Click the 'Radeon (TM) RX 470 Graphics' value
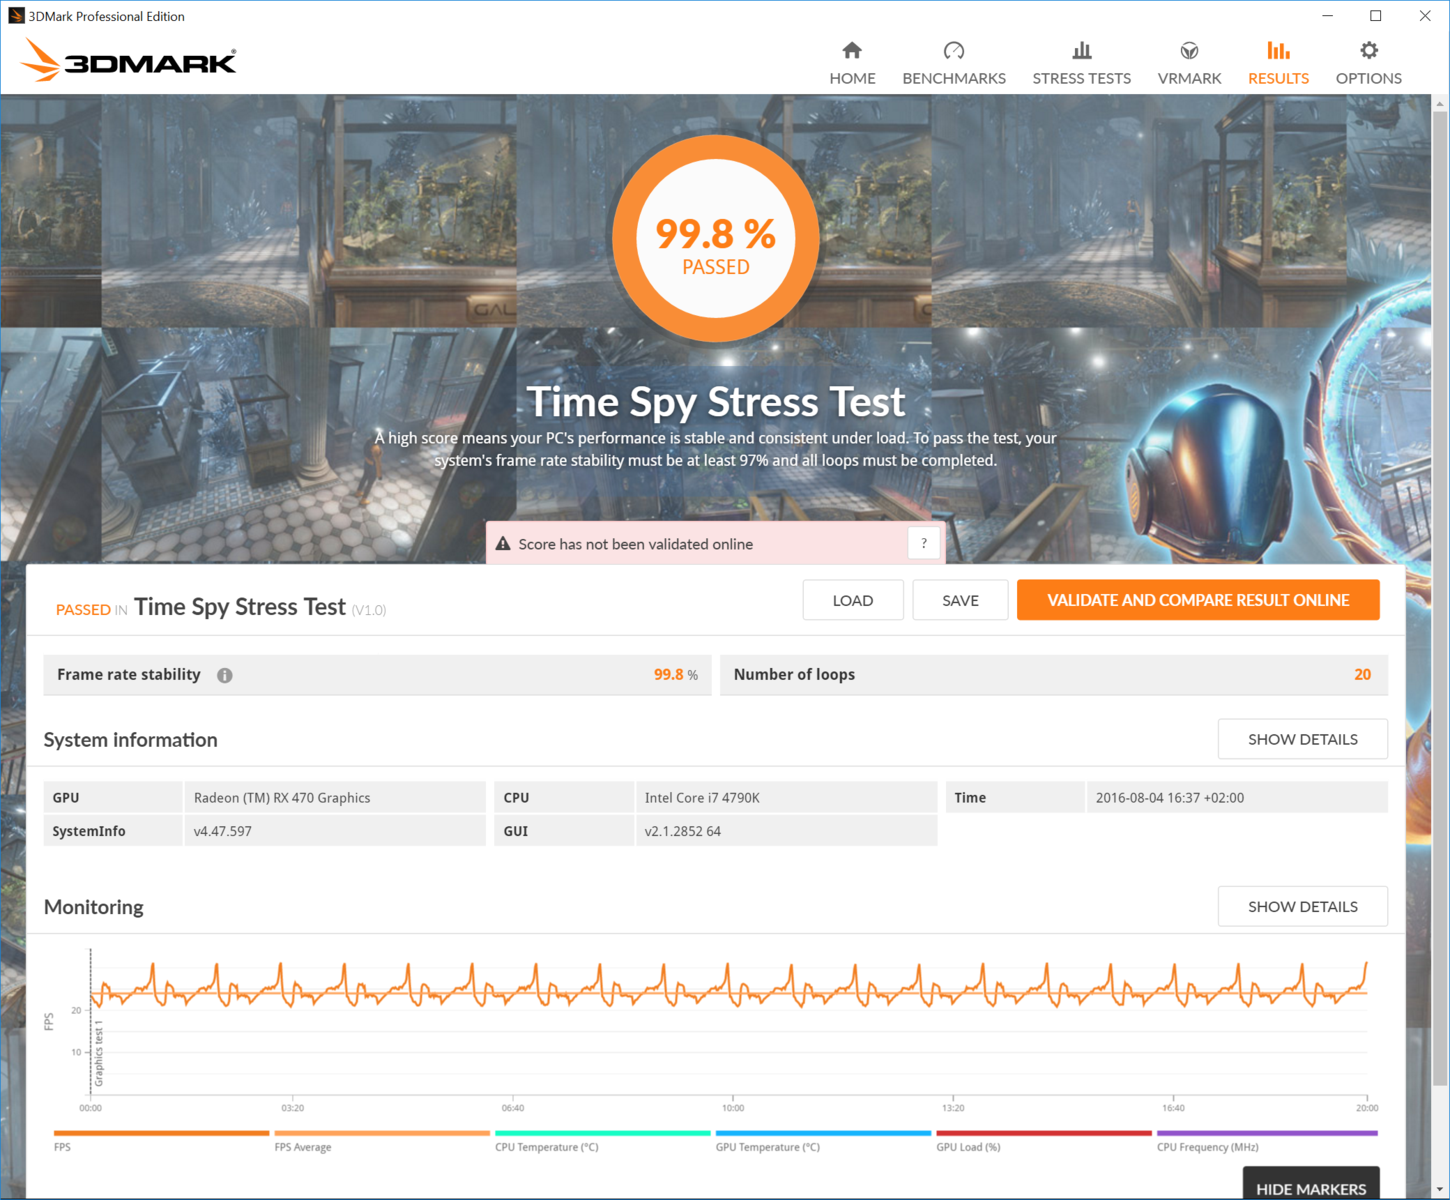Screen dimensions: 1450x1200 click(x=282, y=798)
